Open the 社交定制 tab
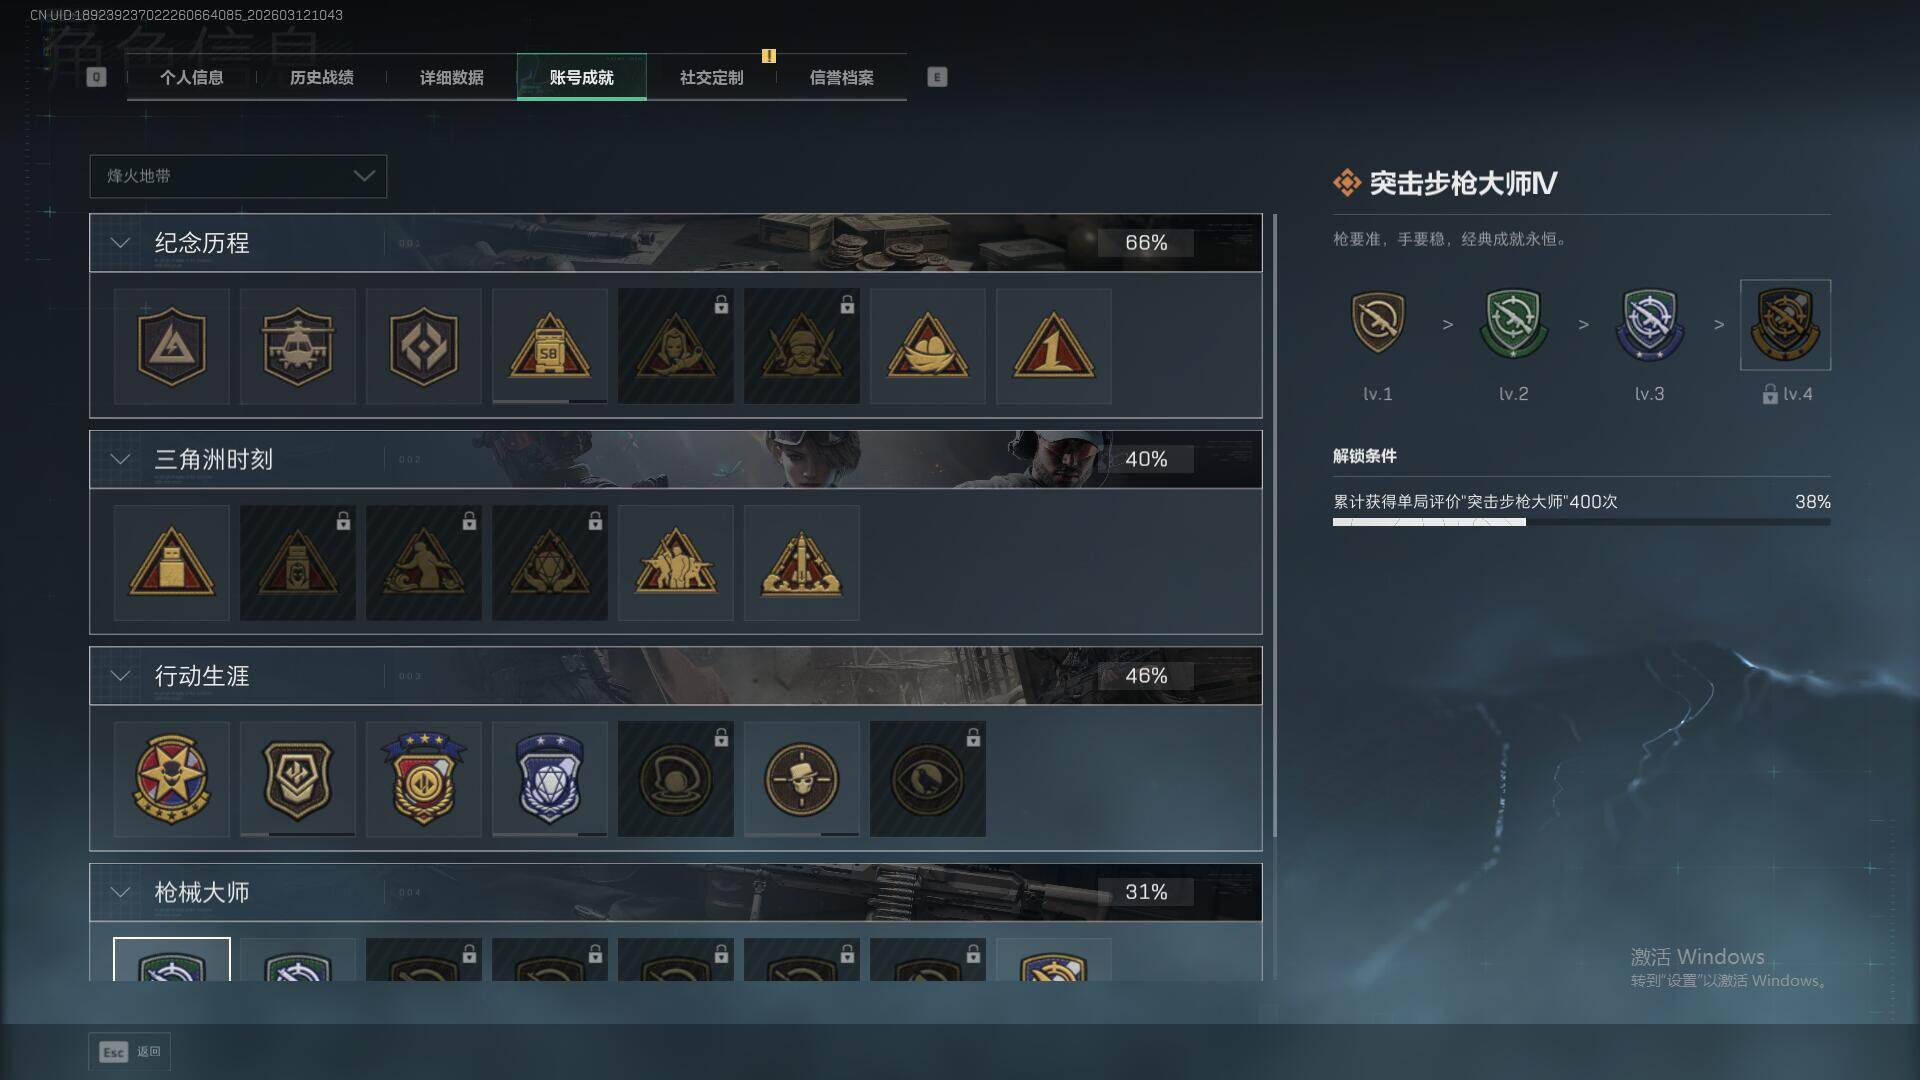Image resolution: width=1920 pixels, height=1080 pixels. coord(711,77)
